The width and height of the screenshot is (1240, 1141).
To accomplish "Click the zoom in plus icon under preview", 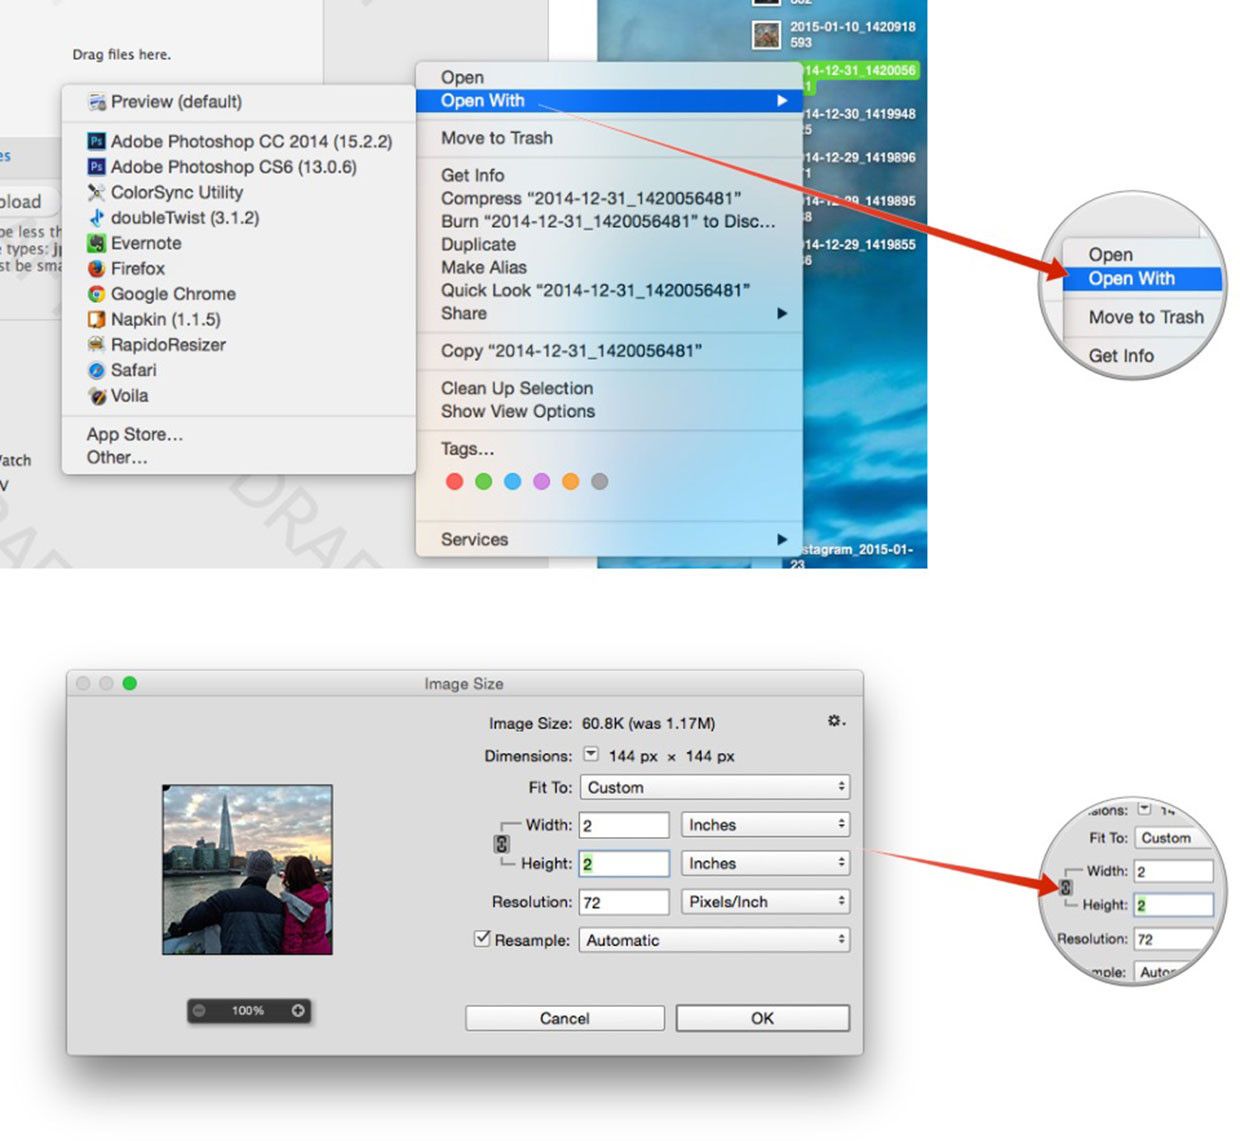I will pyautogui.click(x=298, y=1011).
